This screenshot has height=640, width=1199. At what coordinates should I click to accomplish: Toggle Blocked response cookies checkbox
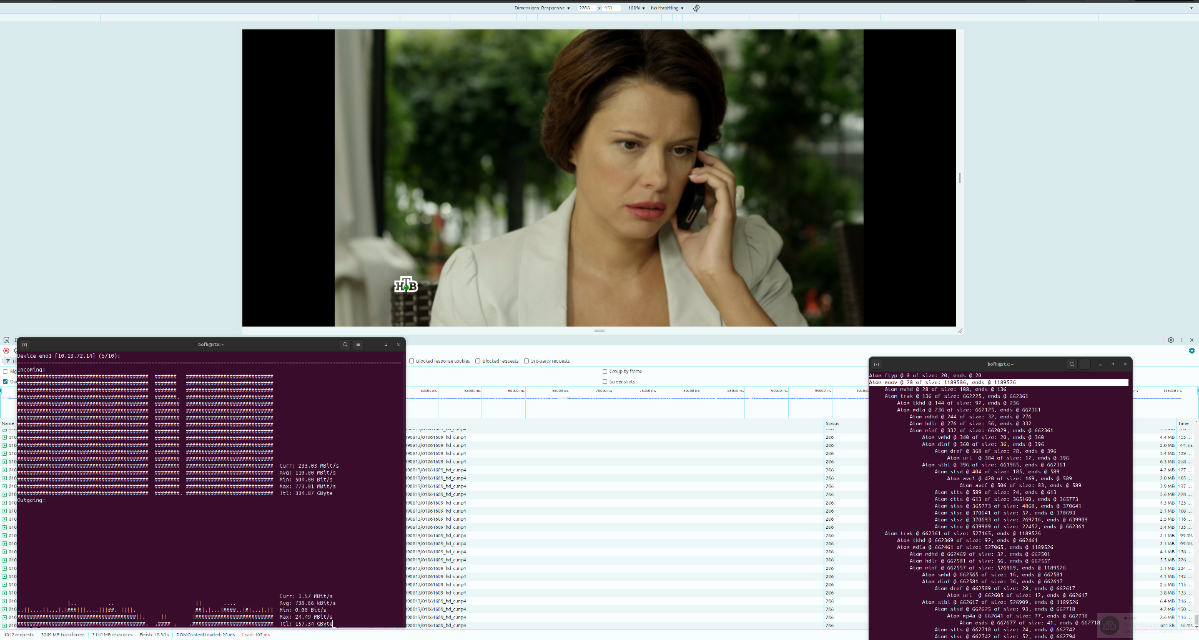click(411, 361)
